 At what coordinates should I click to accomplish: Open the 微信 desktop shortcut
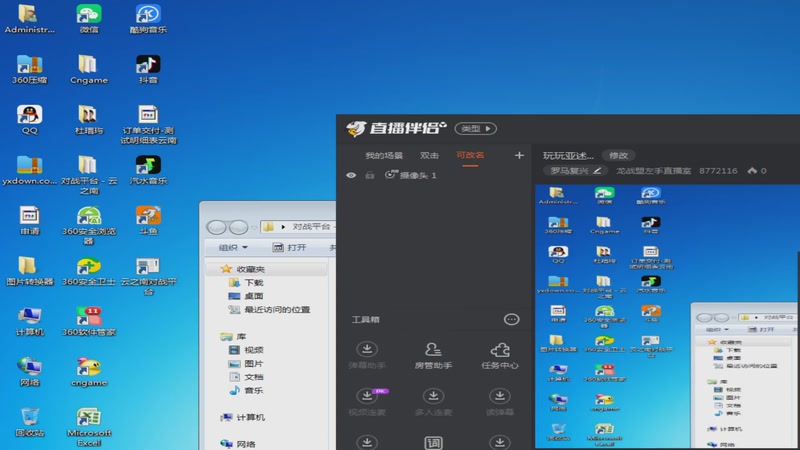pos(89,19)
